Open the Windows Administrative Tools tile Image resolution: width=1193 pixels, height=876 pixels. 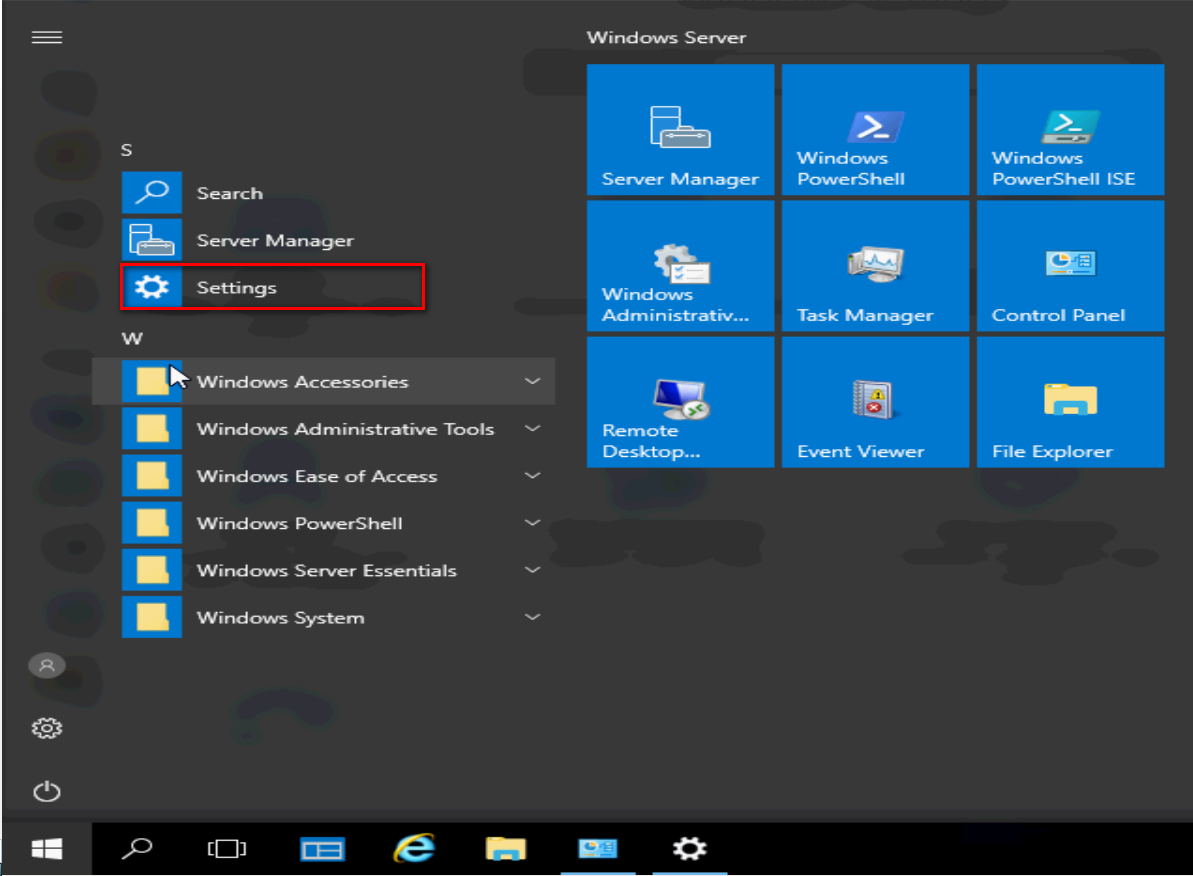[x=680, y=266]
